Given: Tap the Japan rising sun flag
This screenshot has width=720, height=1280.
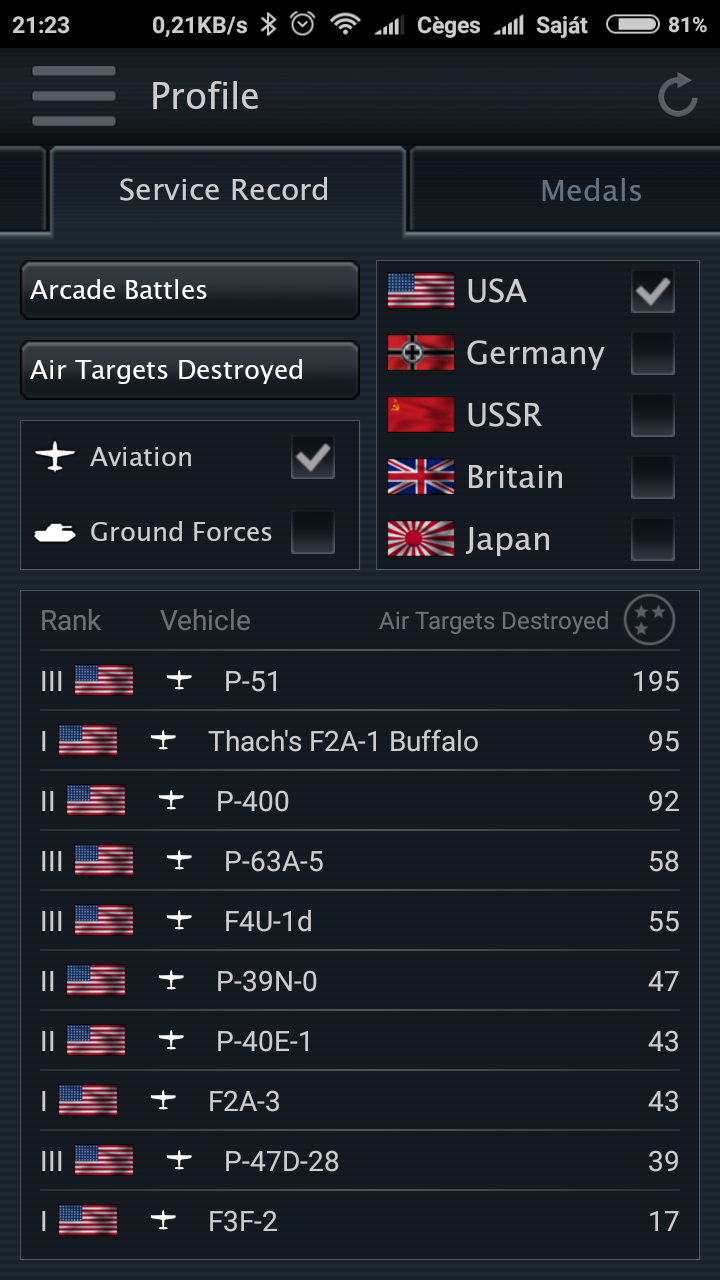Looking at the screenshot, I should [420, 539].
